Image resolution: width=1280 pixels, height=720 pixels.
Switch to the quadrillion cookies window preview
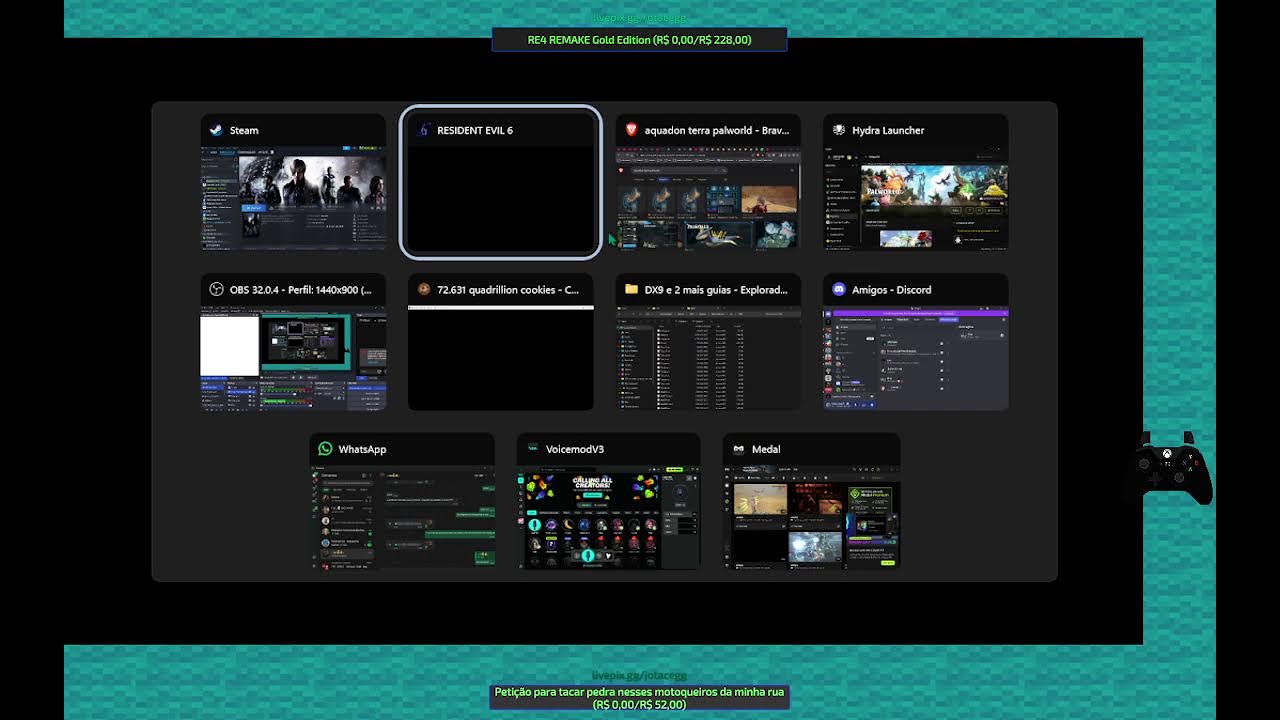click(x=500, y=358)
